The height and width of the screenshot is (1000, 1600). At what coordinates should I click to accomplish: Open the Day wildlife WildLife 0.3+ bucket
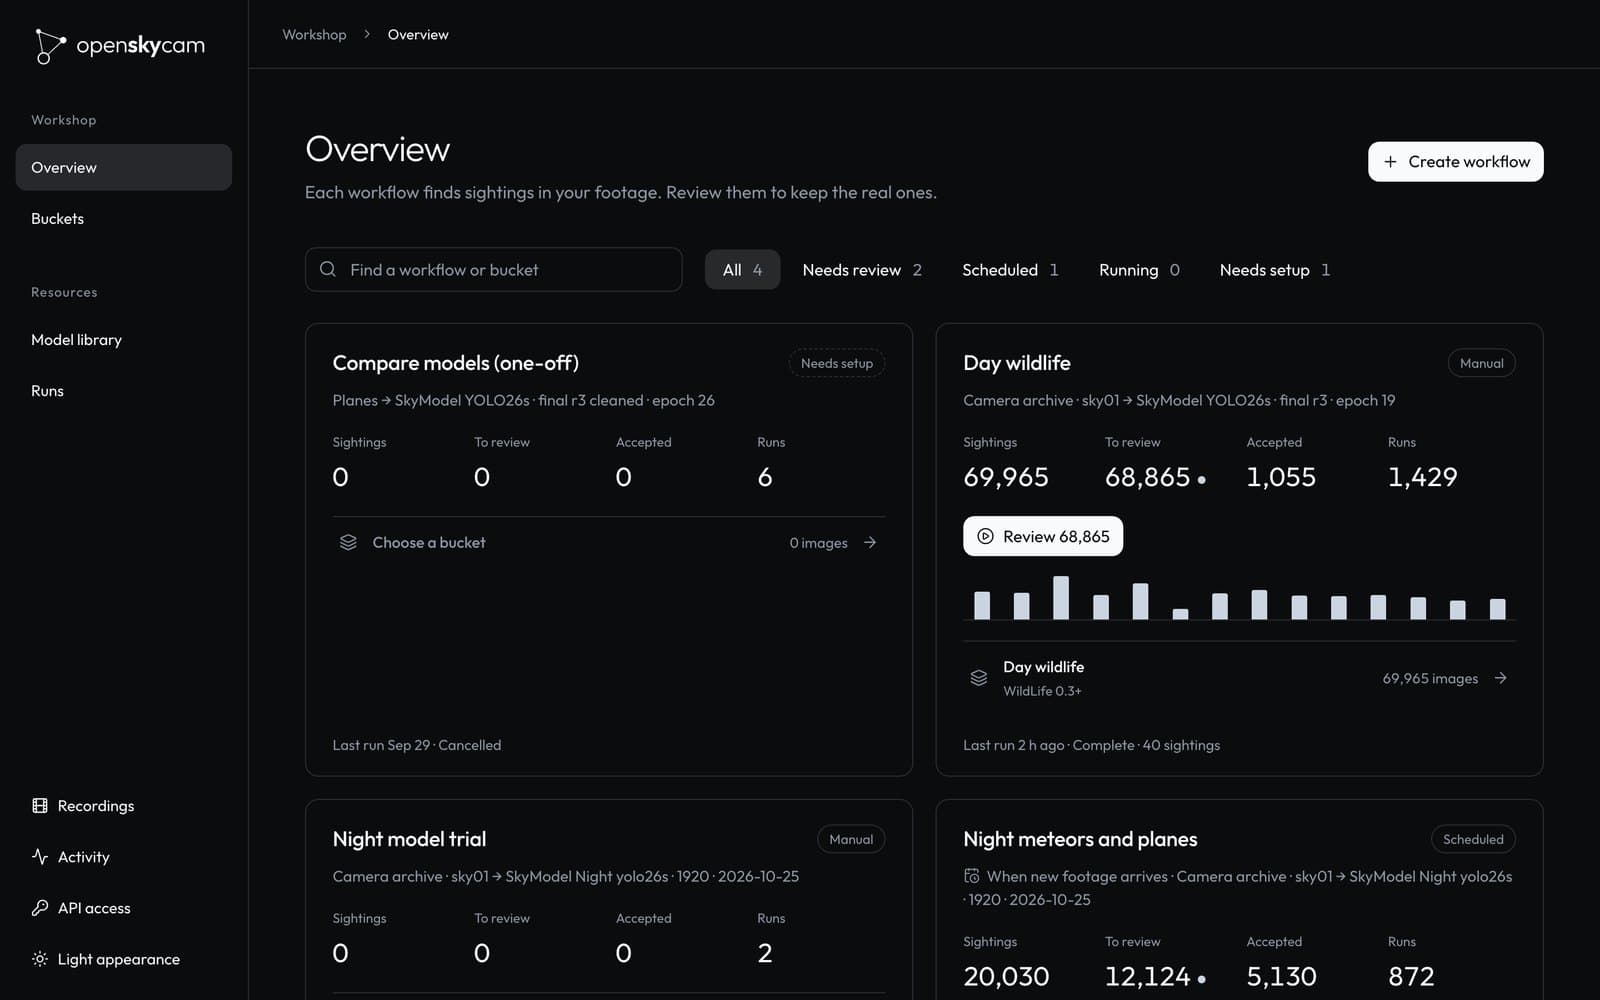[1239, 678]
